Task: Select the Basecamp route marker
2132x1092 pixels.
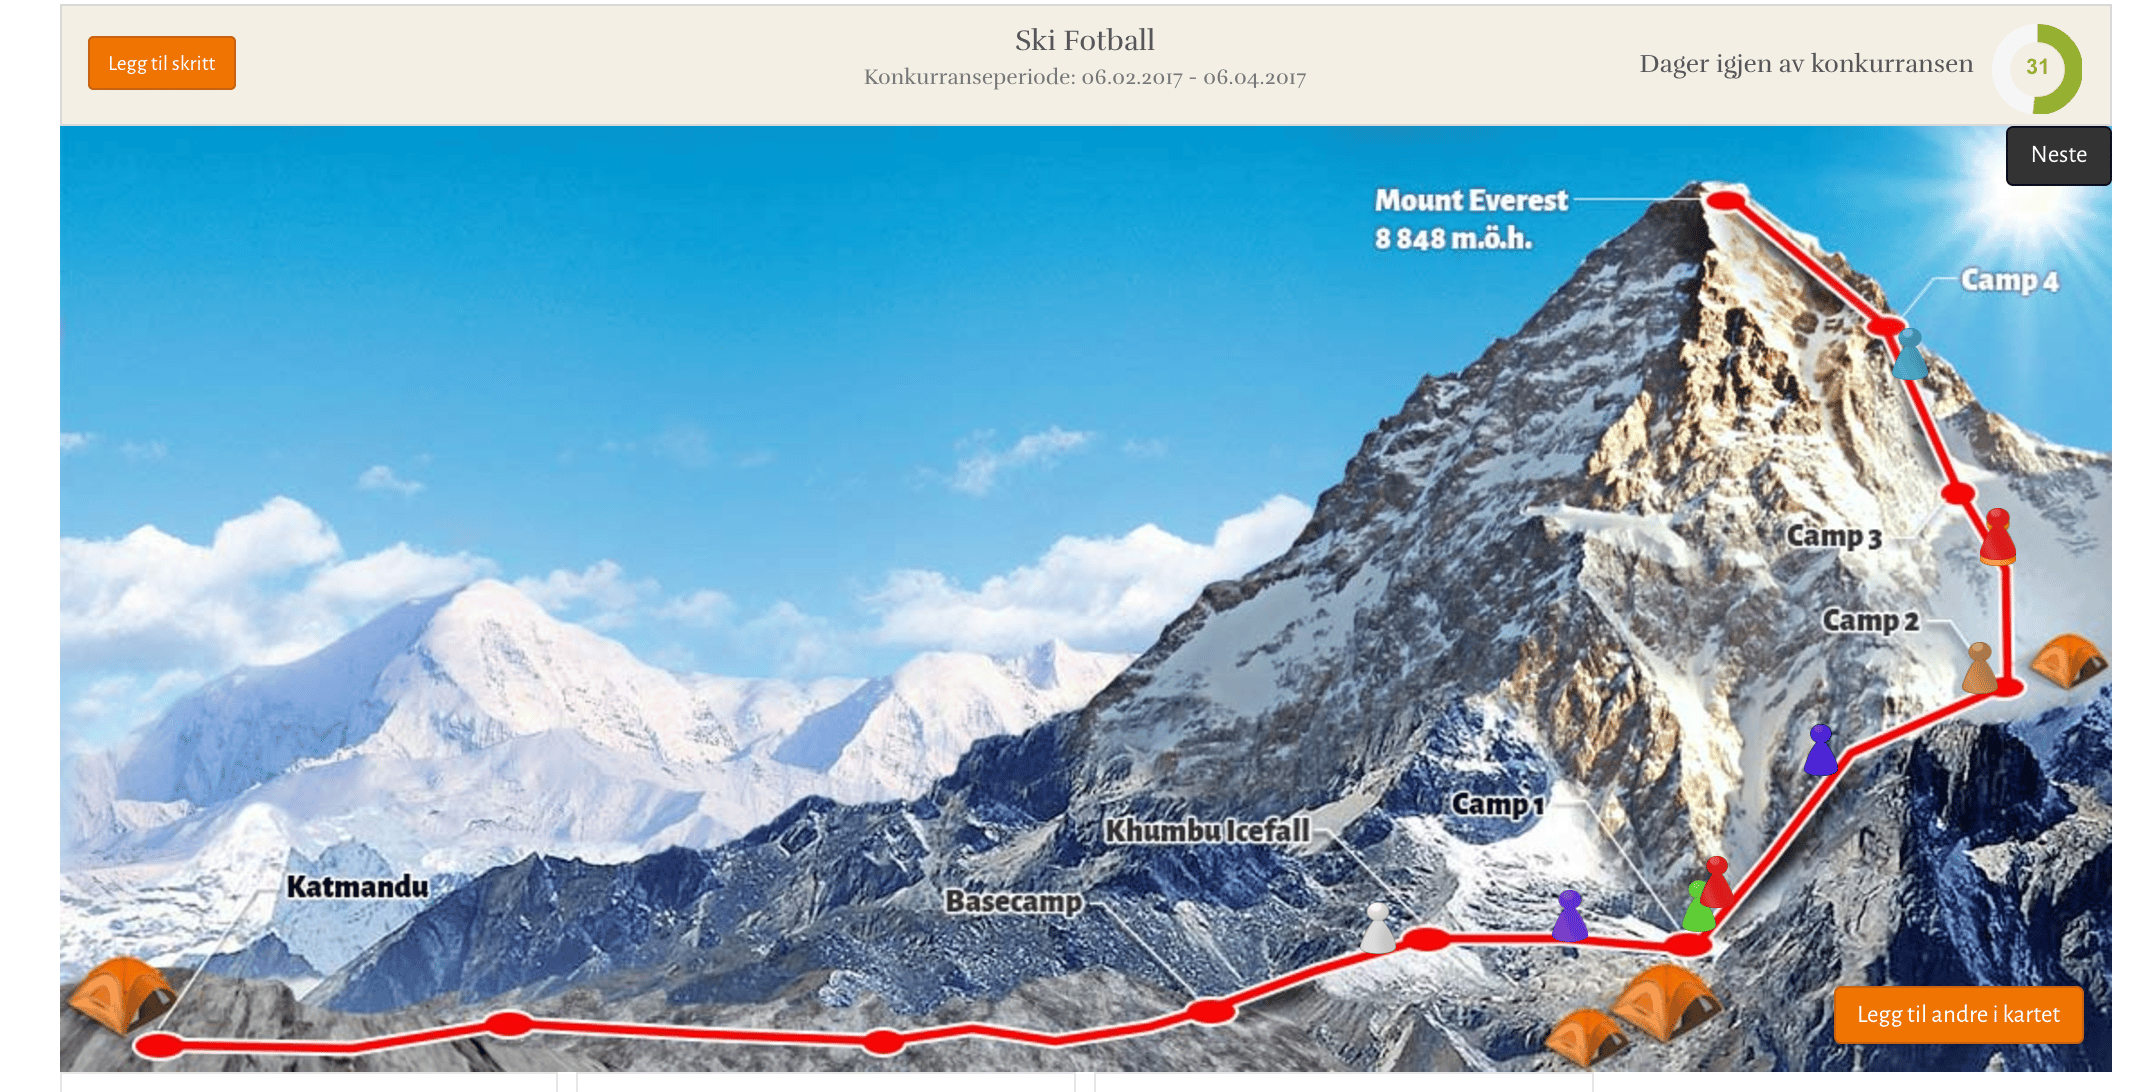Action: (x=1210, y=1010)
